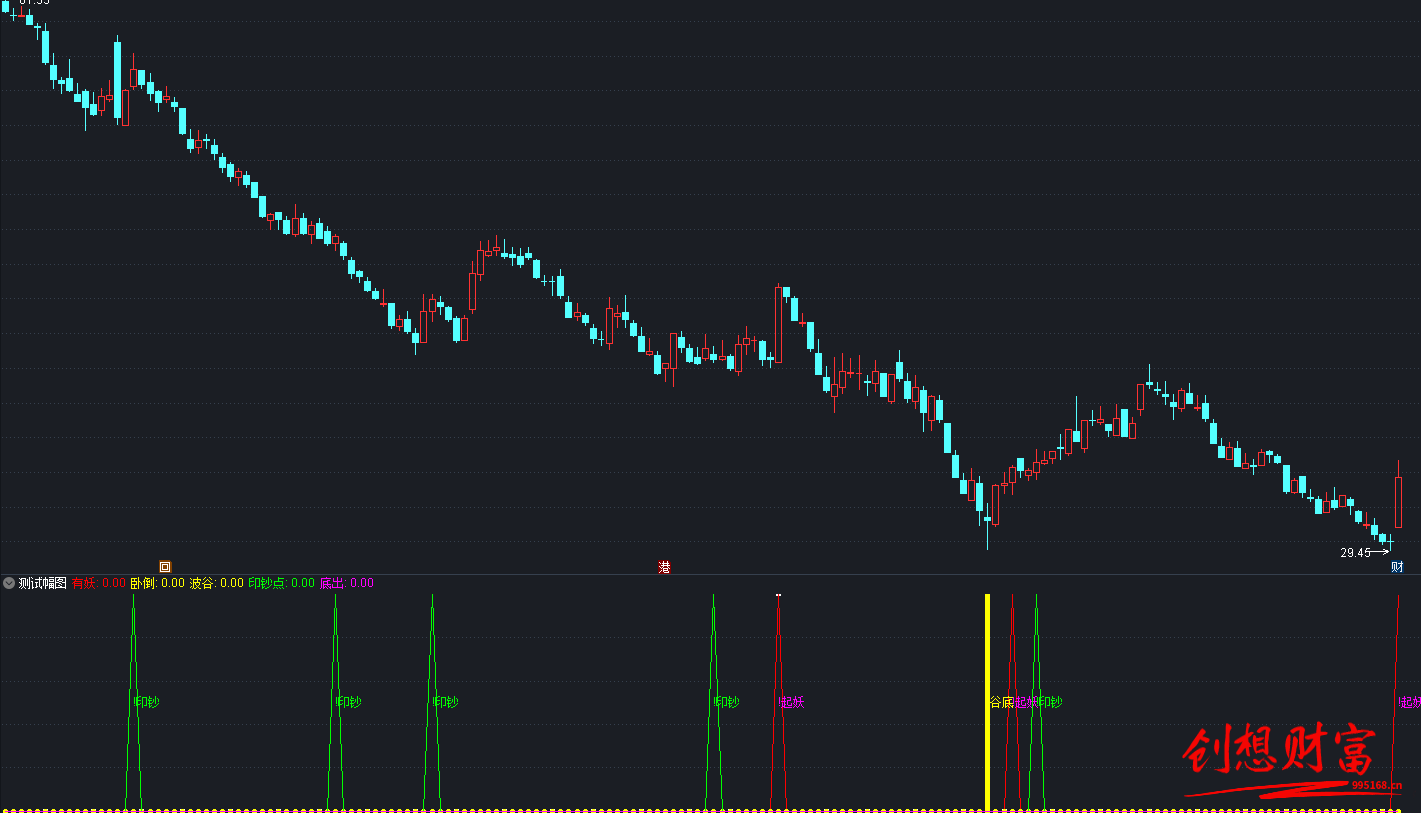Click the blue 财 marker icon
Viewport: 1421px width, 813px height.
coord(1397,567)
